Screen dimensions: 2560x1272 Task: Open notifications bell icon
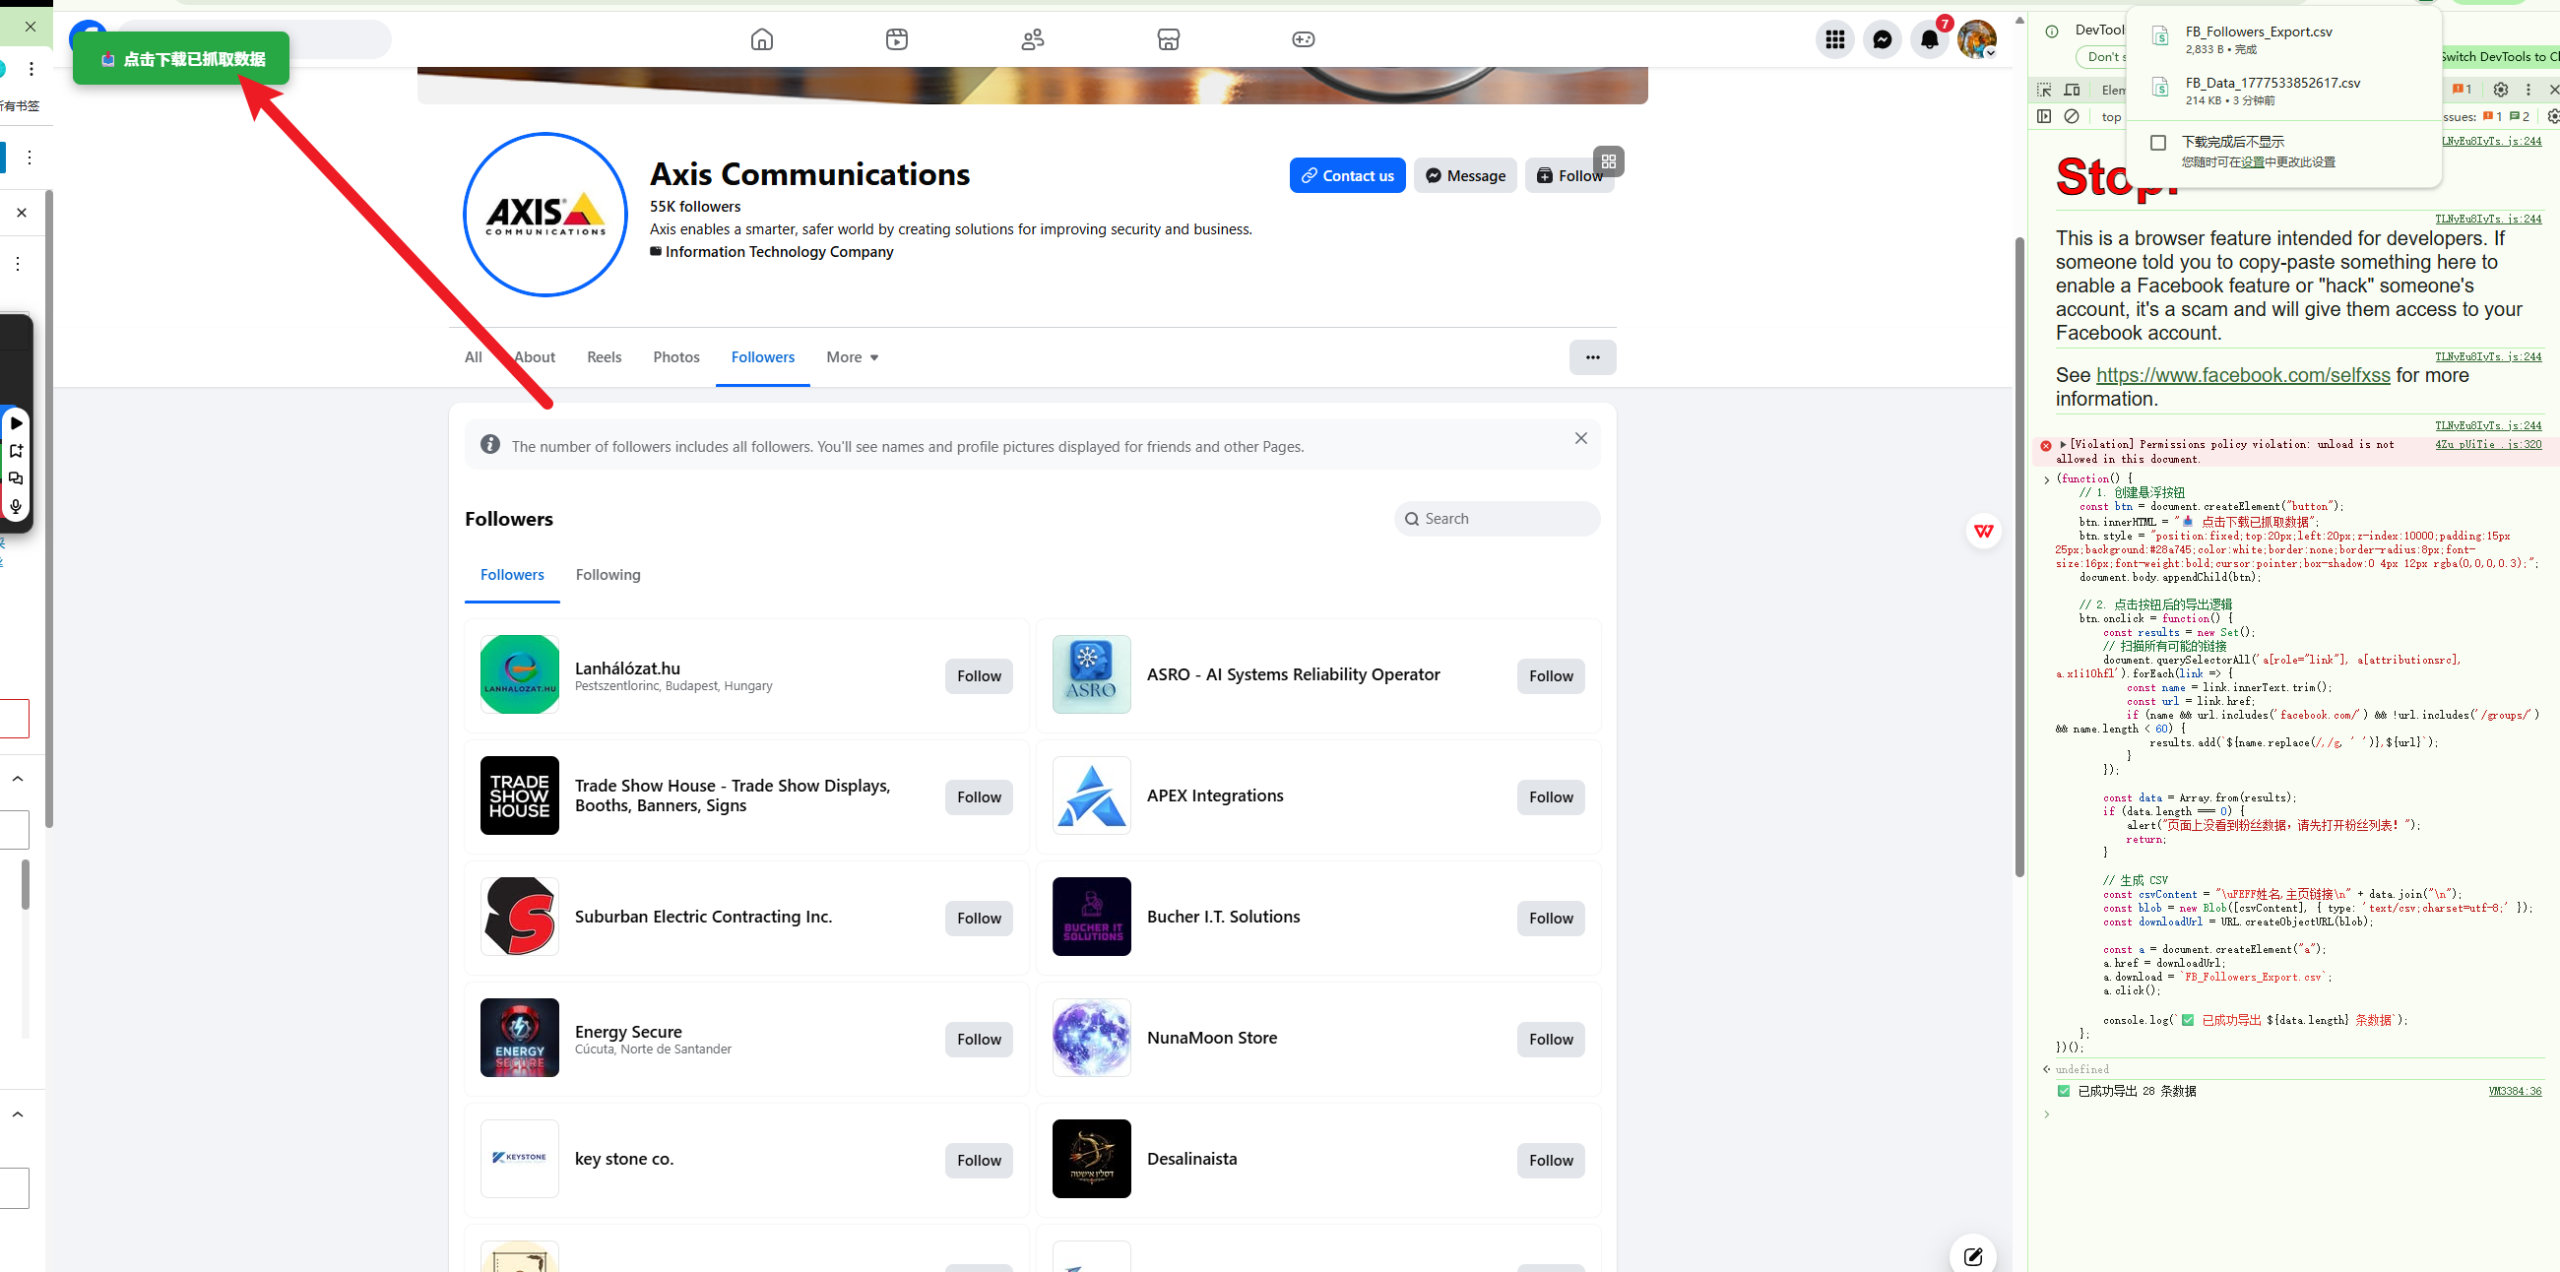[1929, 40]
